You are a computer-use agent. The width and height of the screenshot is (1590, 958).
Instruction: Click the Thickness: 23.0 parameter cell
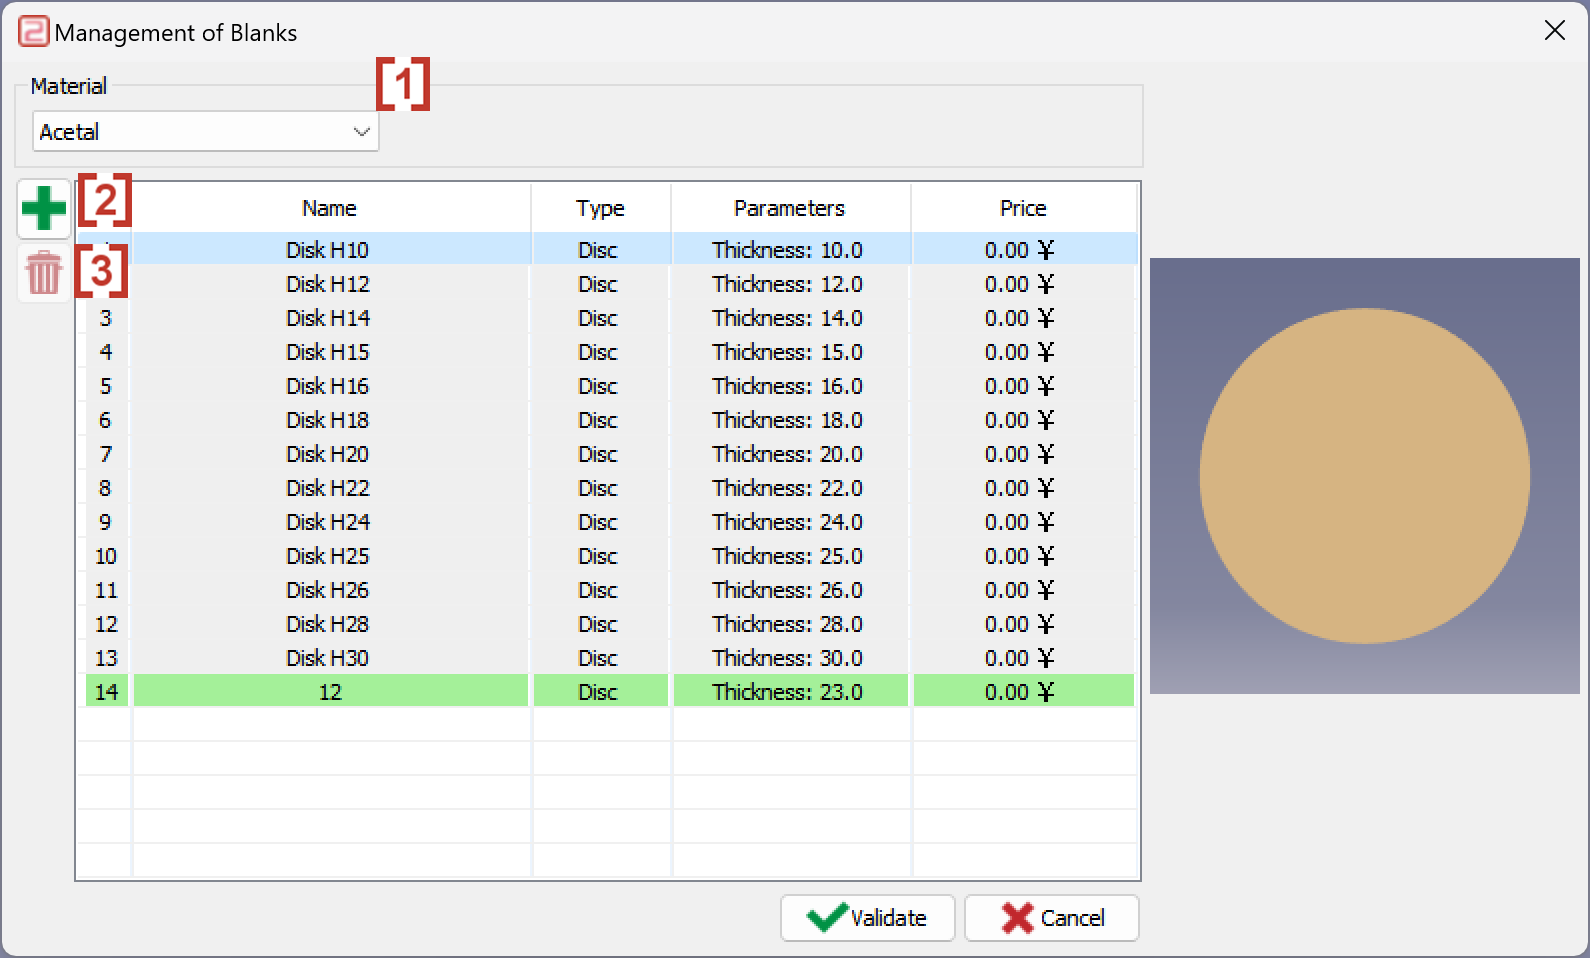pos(790,692)
